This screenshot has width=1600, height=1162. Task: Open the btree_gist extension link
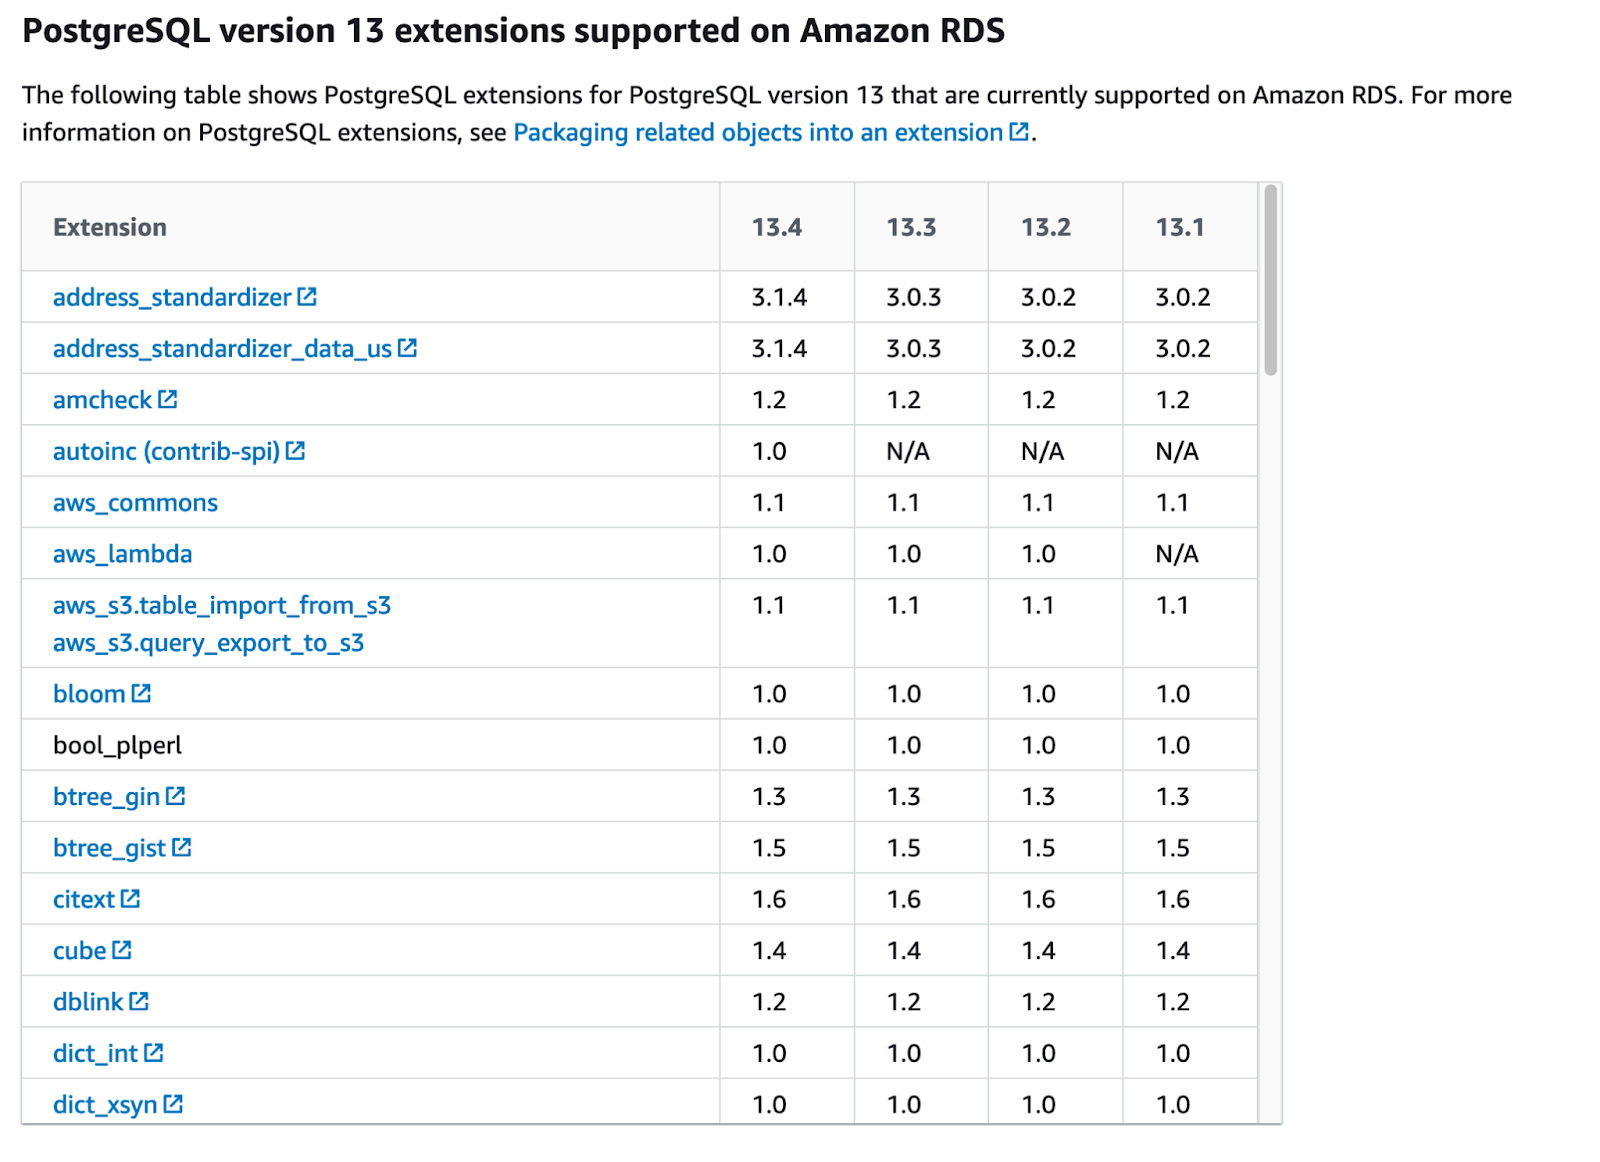click(x=109, y=848)
